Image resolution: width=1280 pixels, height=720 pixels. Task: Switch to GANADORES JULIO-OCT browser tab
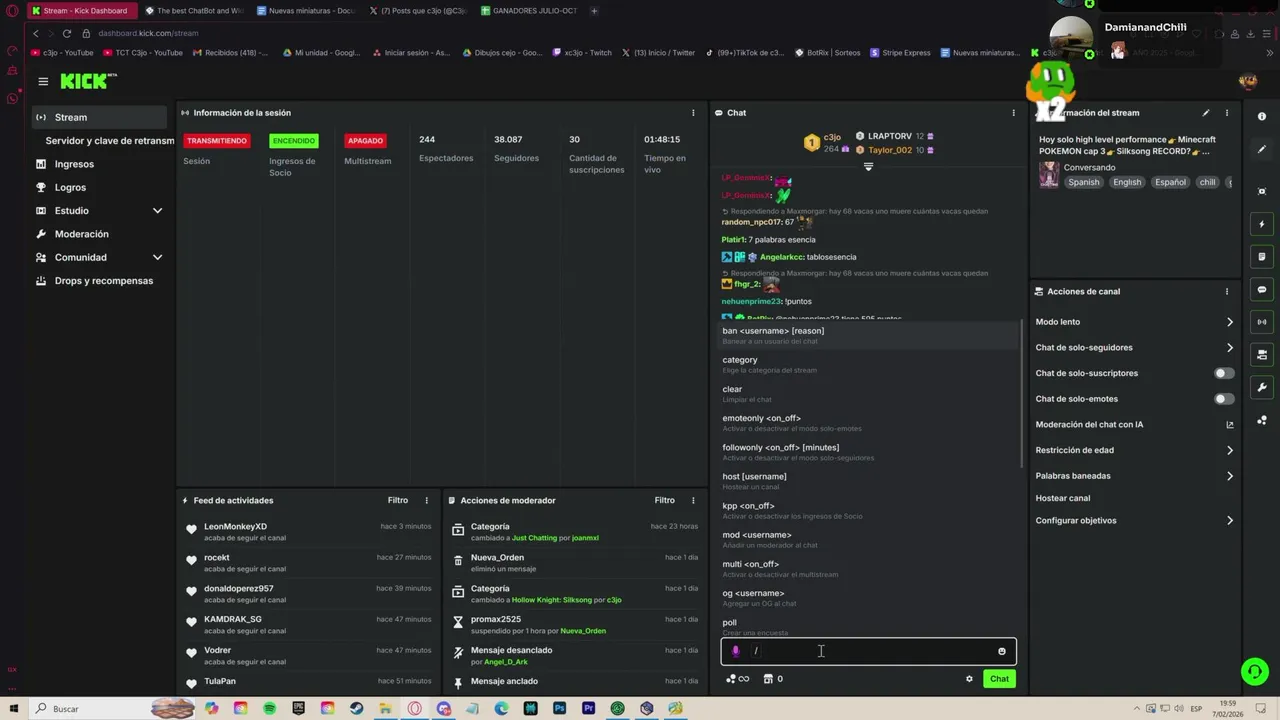coord(528,11)
